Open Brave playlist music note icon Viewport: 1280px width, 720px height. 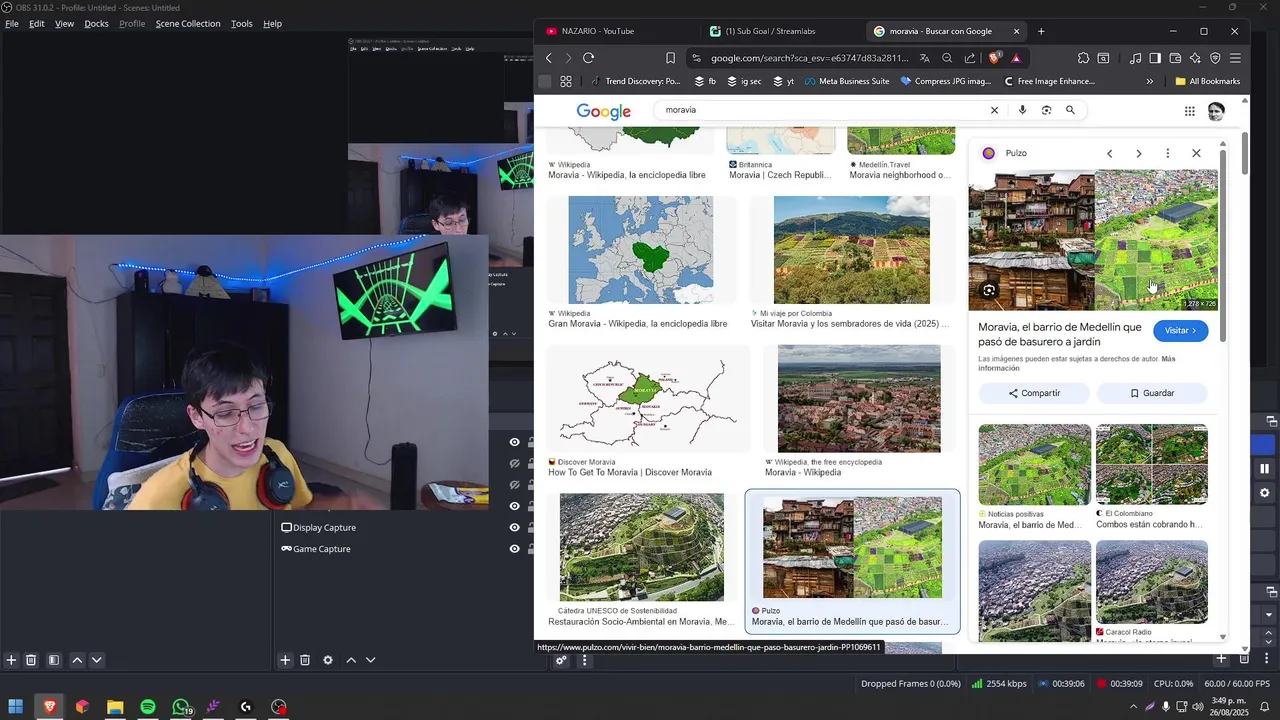tap(1135, 58)
